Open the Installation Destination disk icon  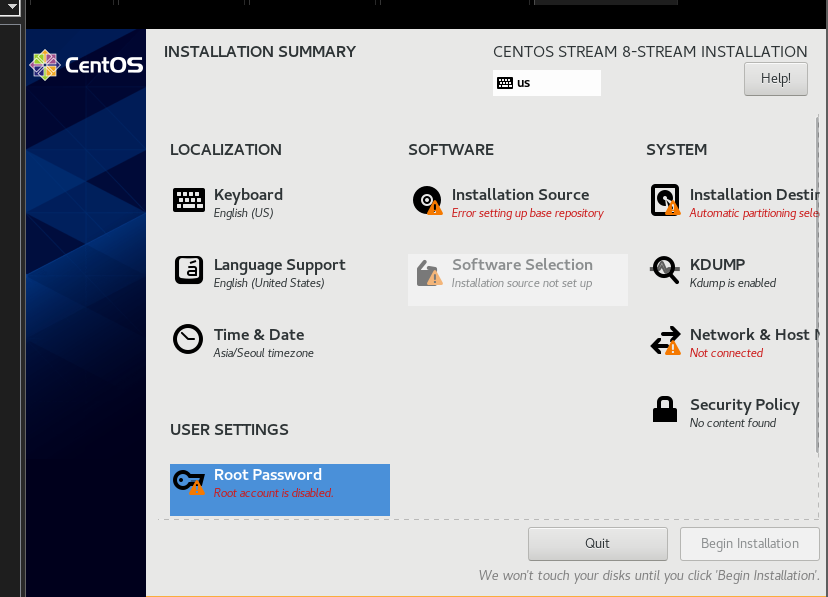(665, 200)
